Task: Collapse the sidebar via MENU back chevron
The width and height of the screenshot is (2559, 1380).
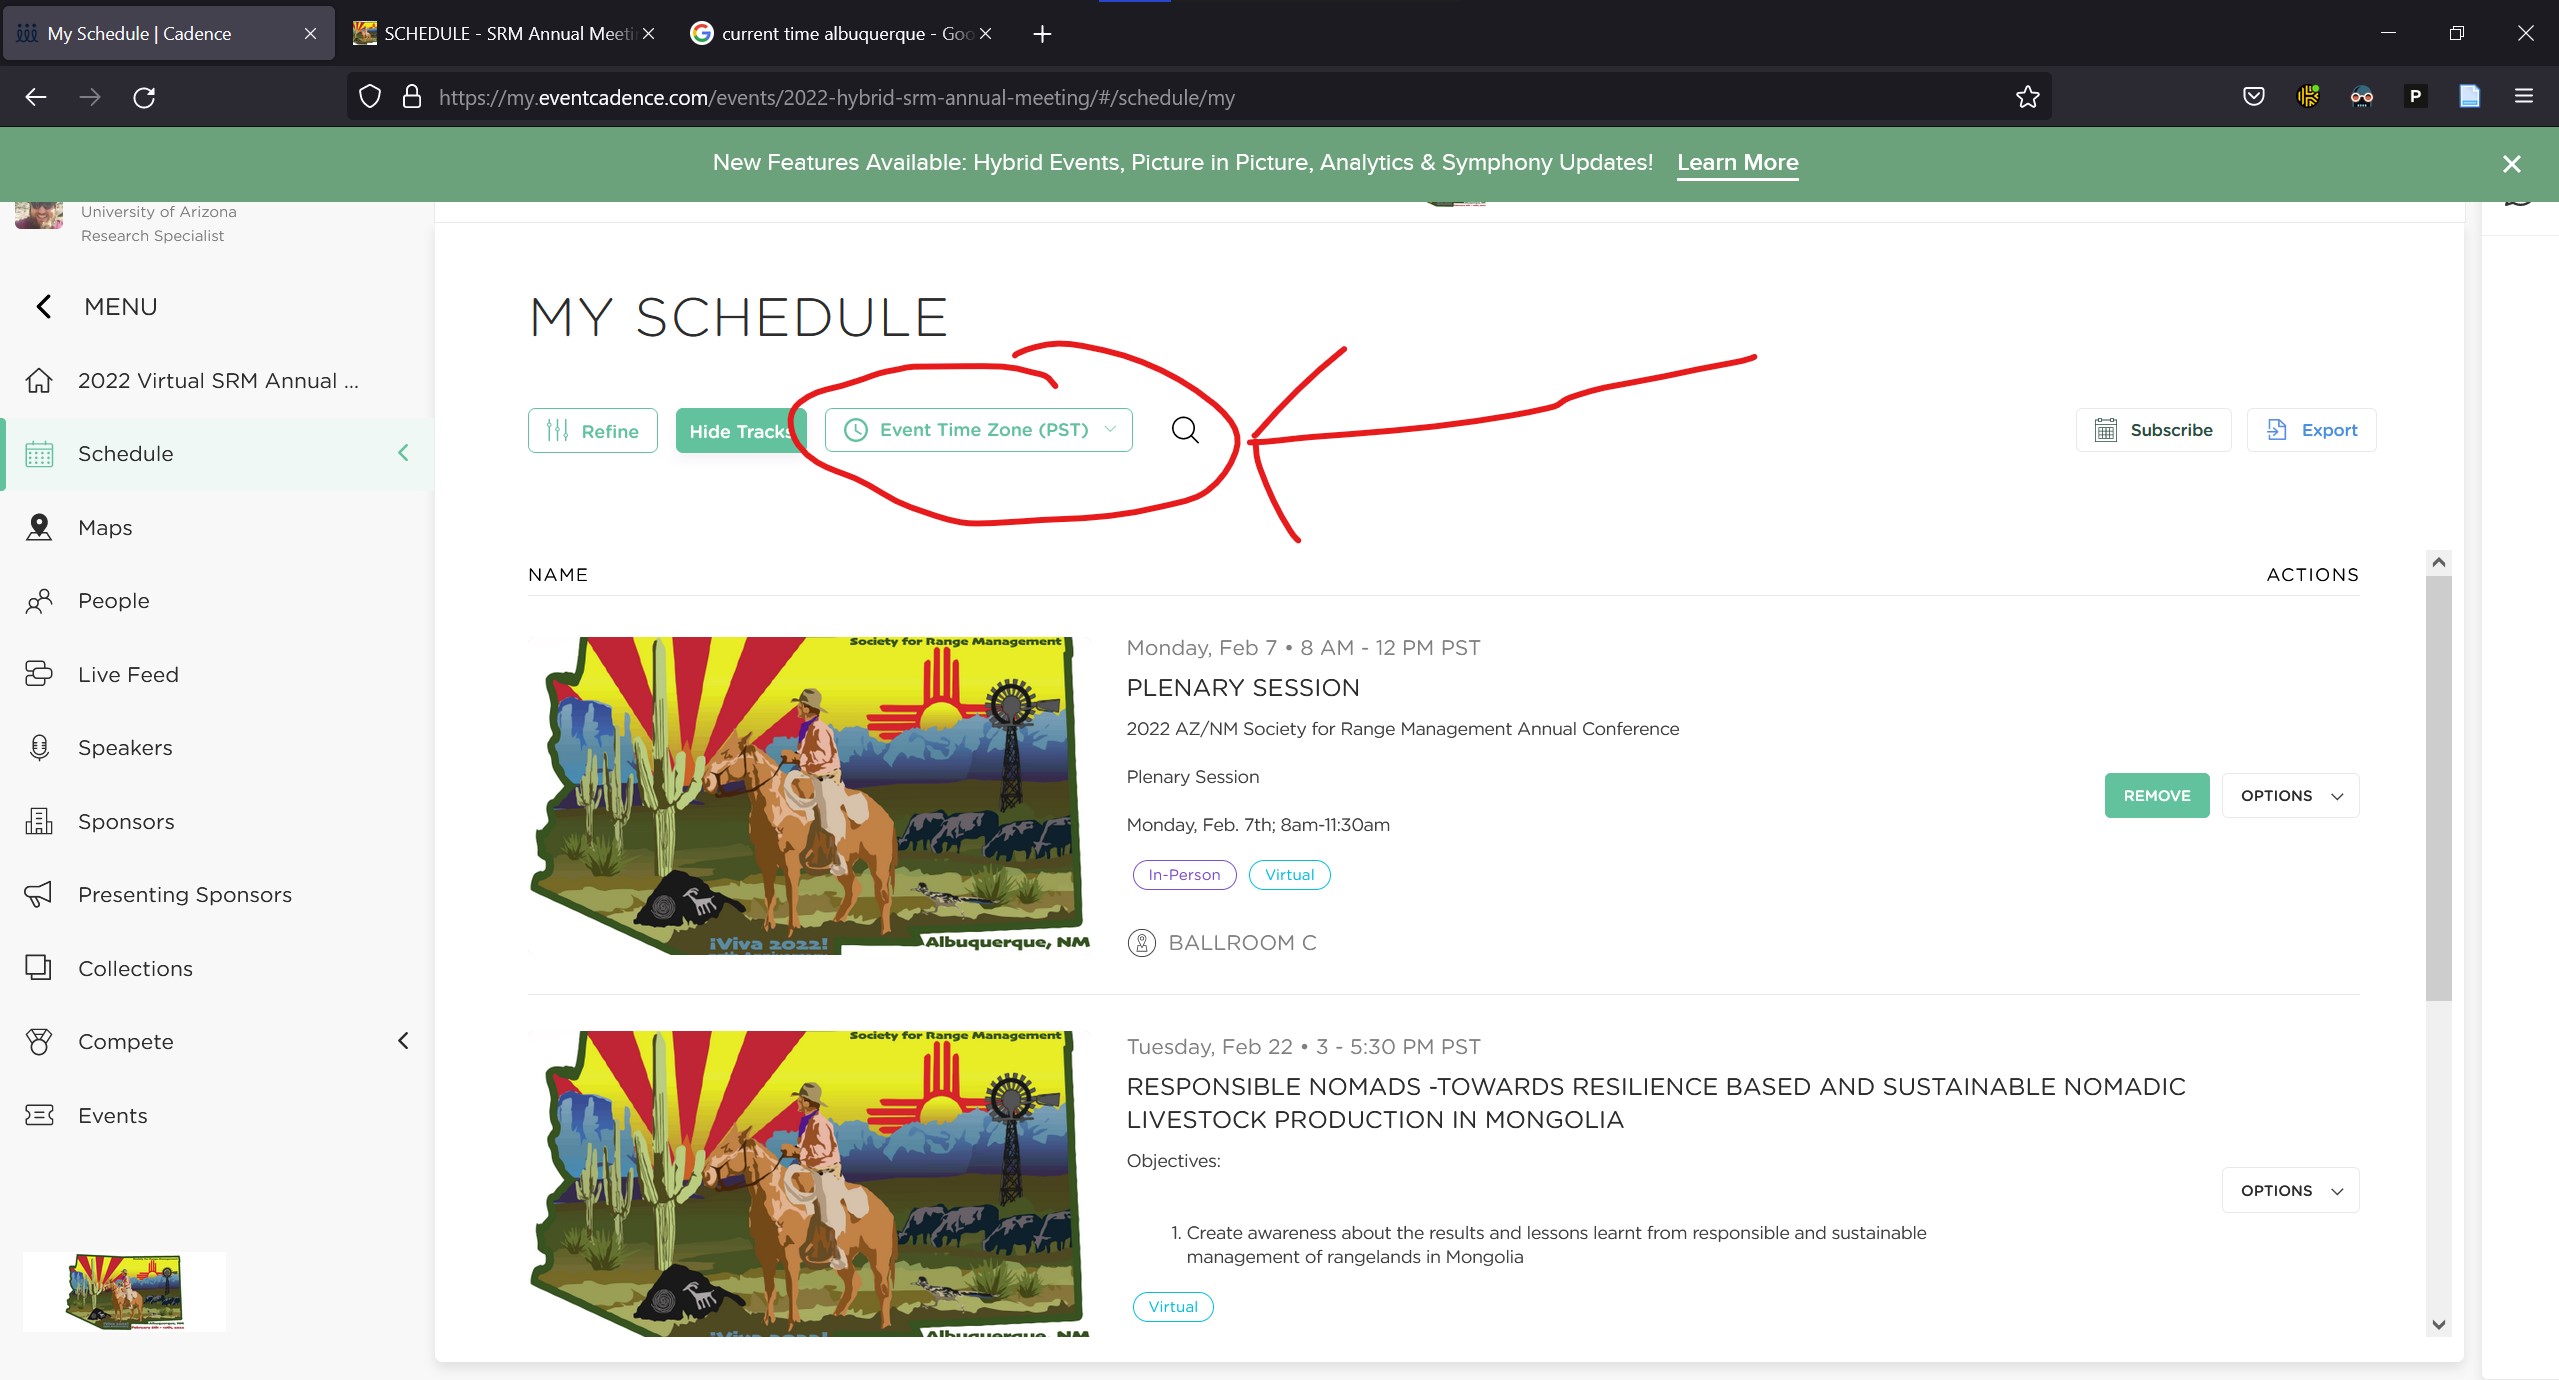Action: [x=43, y=307]
